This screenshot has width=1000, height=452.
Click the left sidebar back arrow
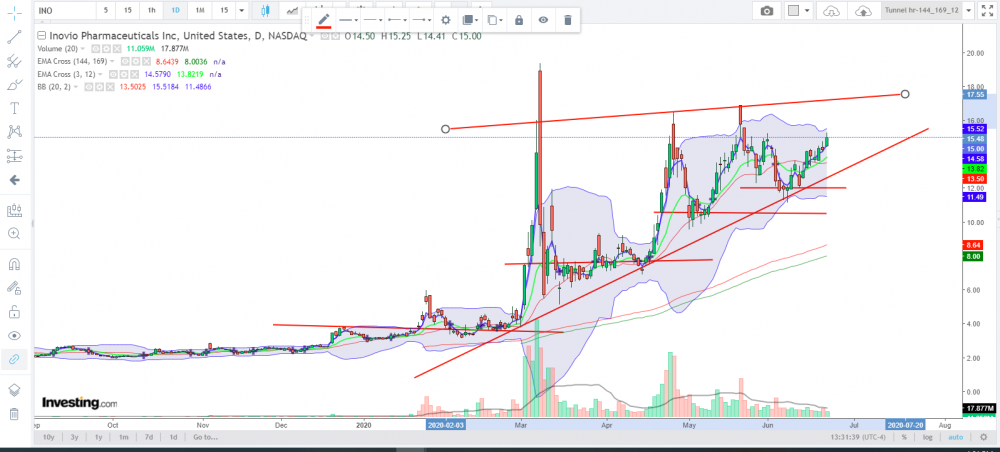tap(13, 180)
